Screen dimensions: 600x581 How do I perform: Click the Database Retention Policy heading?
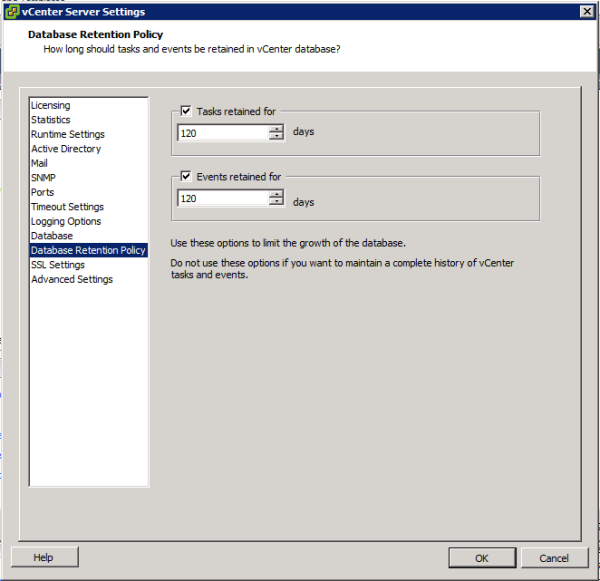click(95, 34)
